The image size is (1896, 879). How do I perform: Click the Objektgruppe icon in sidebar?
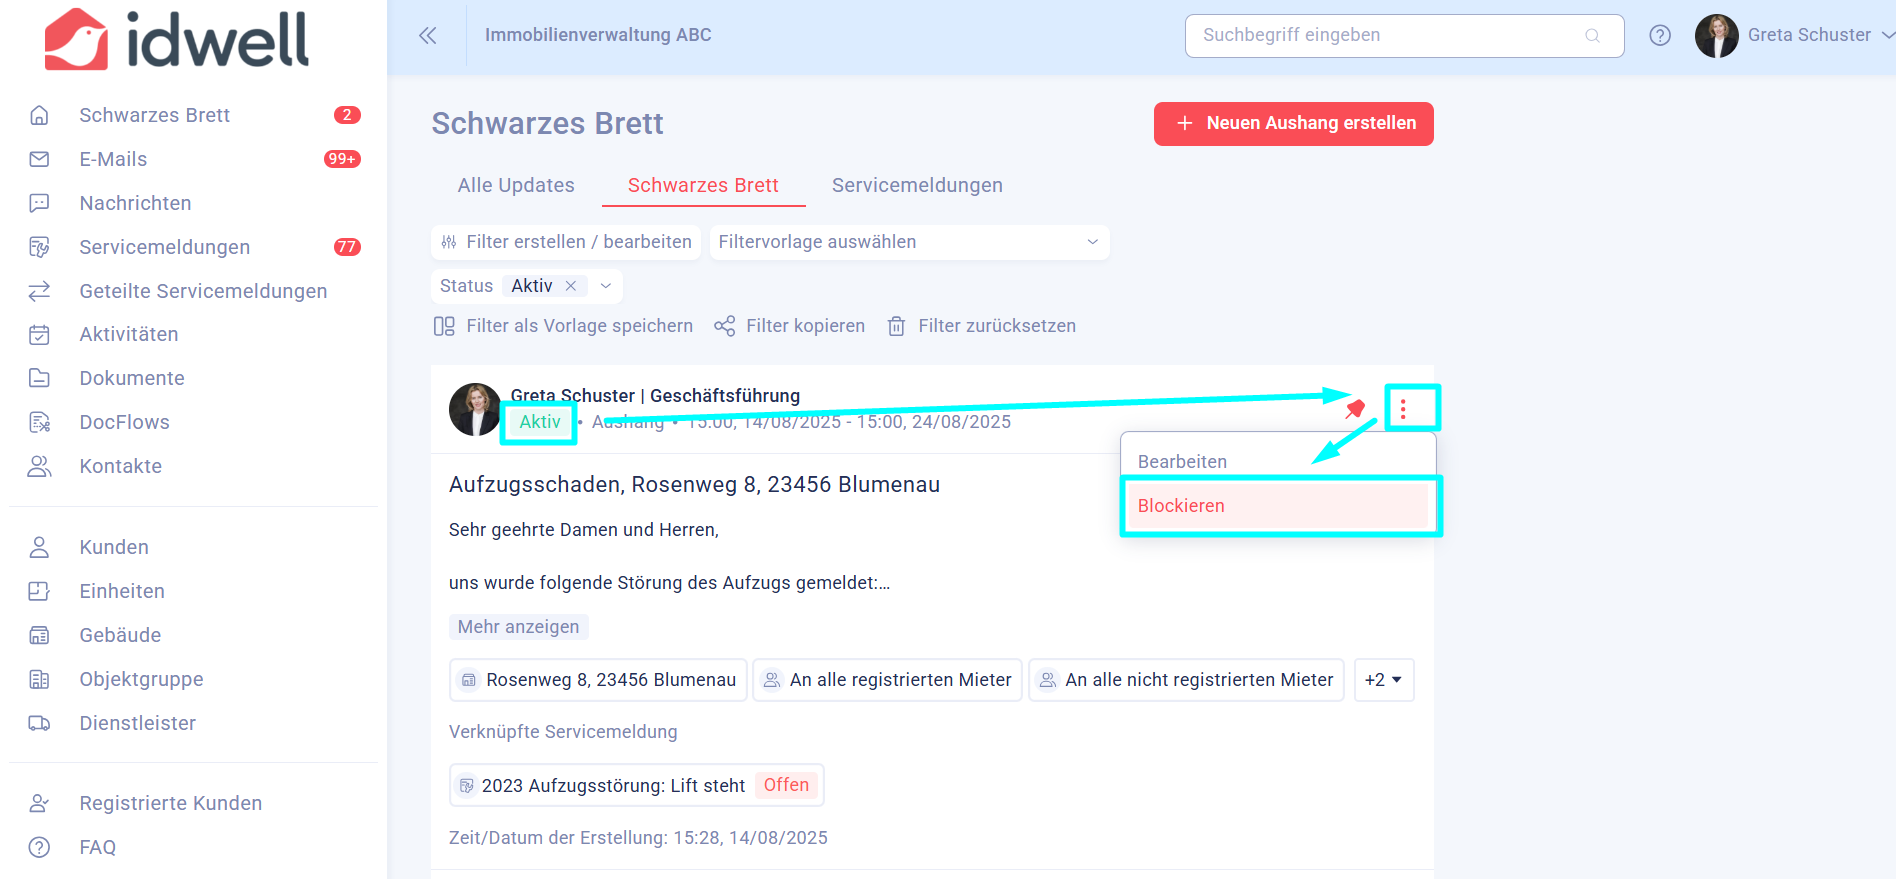tap(39, 679)
